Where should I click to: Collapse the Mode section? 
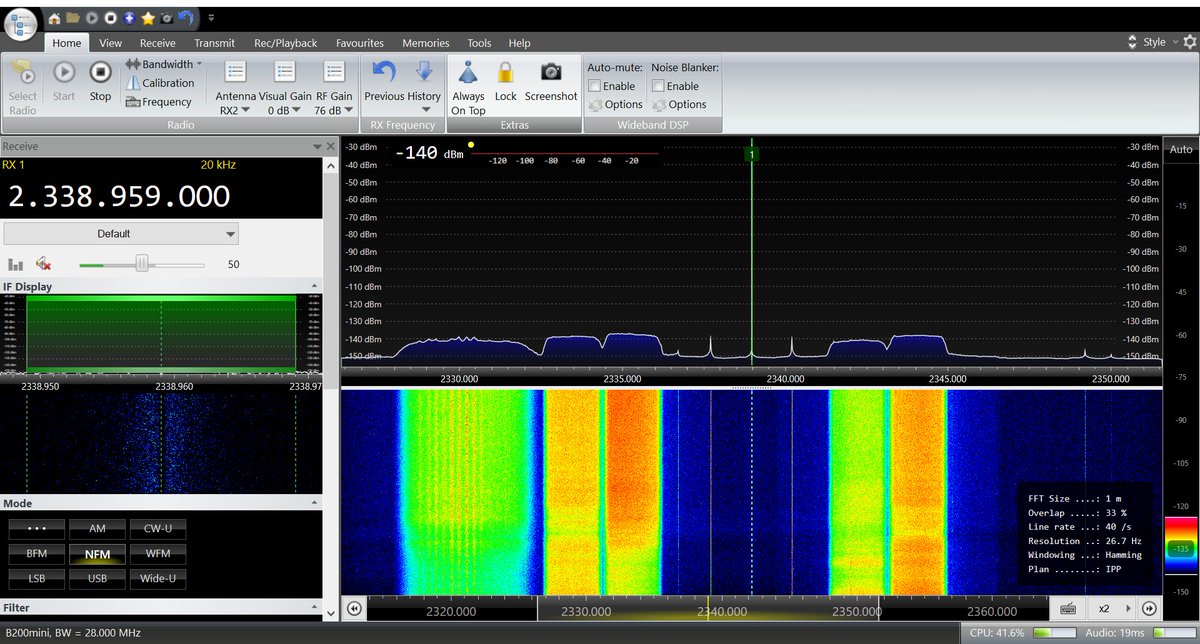click(x=315, y=504)
